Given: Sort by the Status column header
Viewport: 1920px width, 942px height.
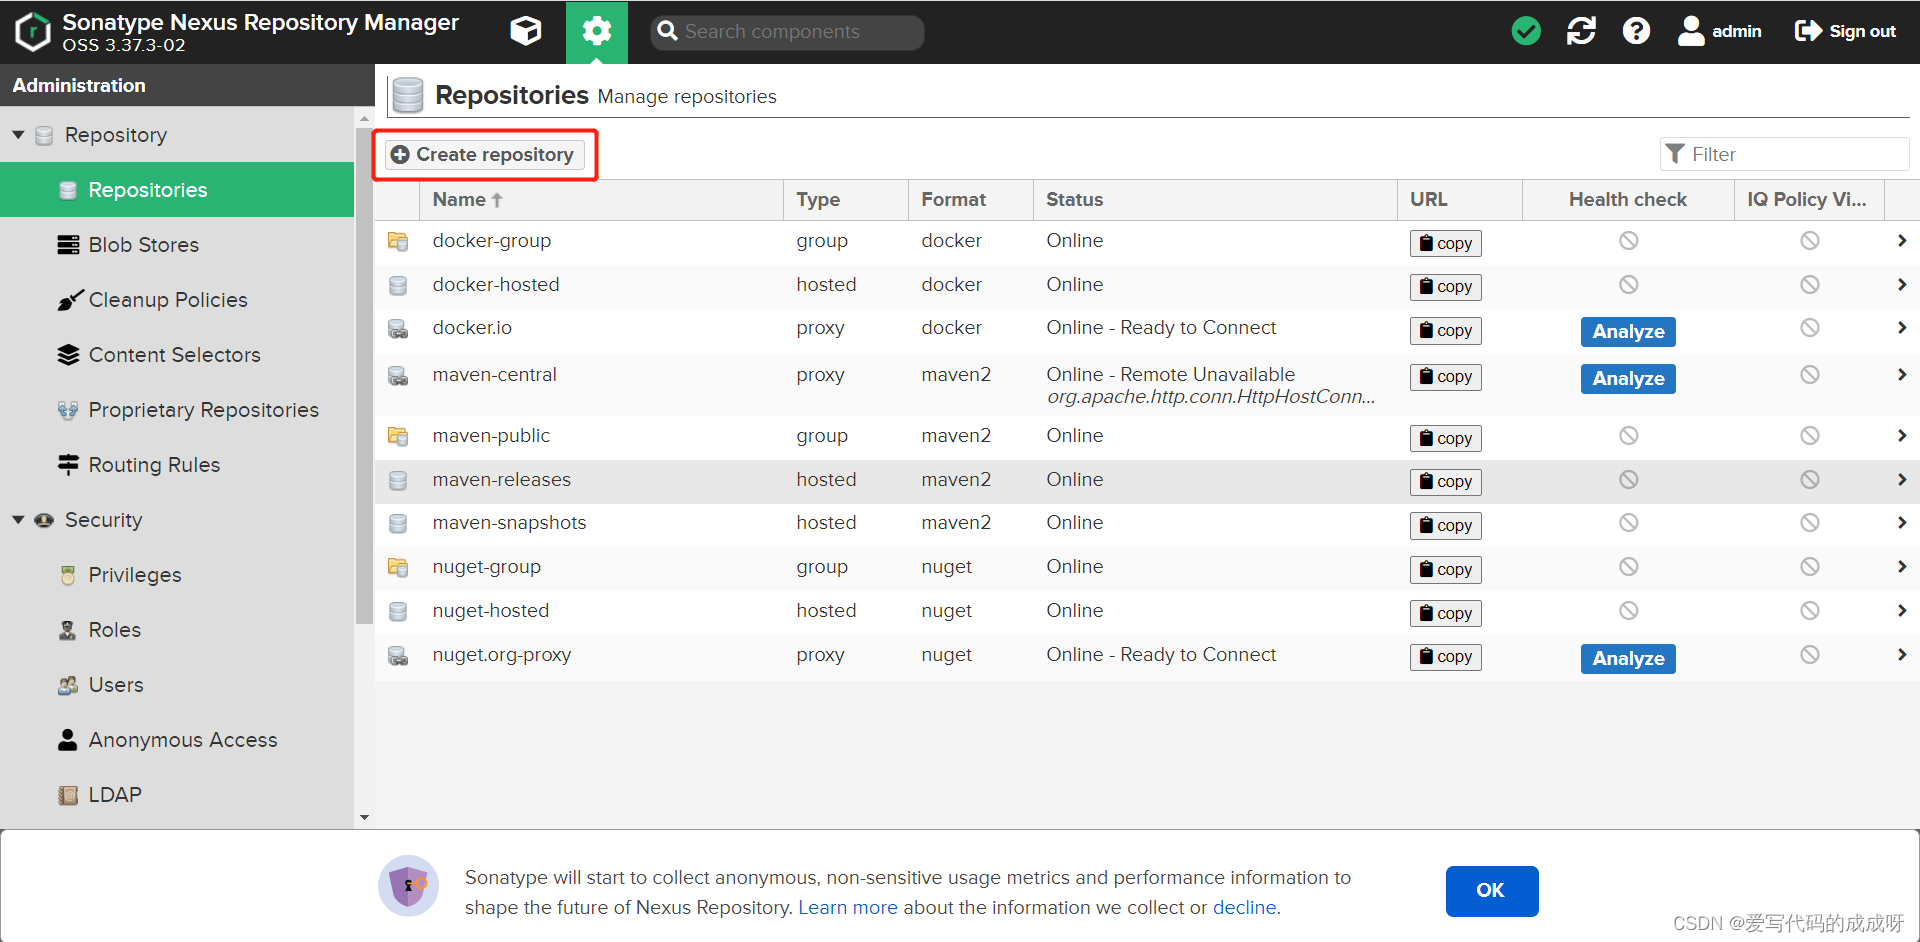Looking at the screenshot, I should point(1215,200).
